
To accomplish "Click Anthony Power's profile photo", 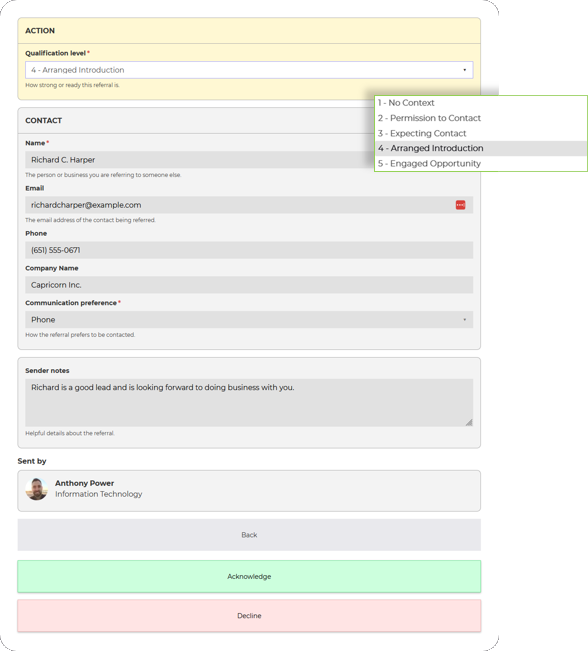I will coord(37,489).
